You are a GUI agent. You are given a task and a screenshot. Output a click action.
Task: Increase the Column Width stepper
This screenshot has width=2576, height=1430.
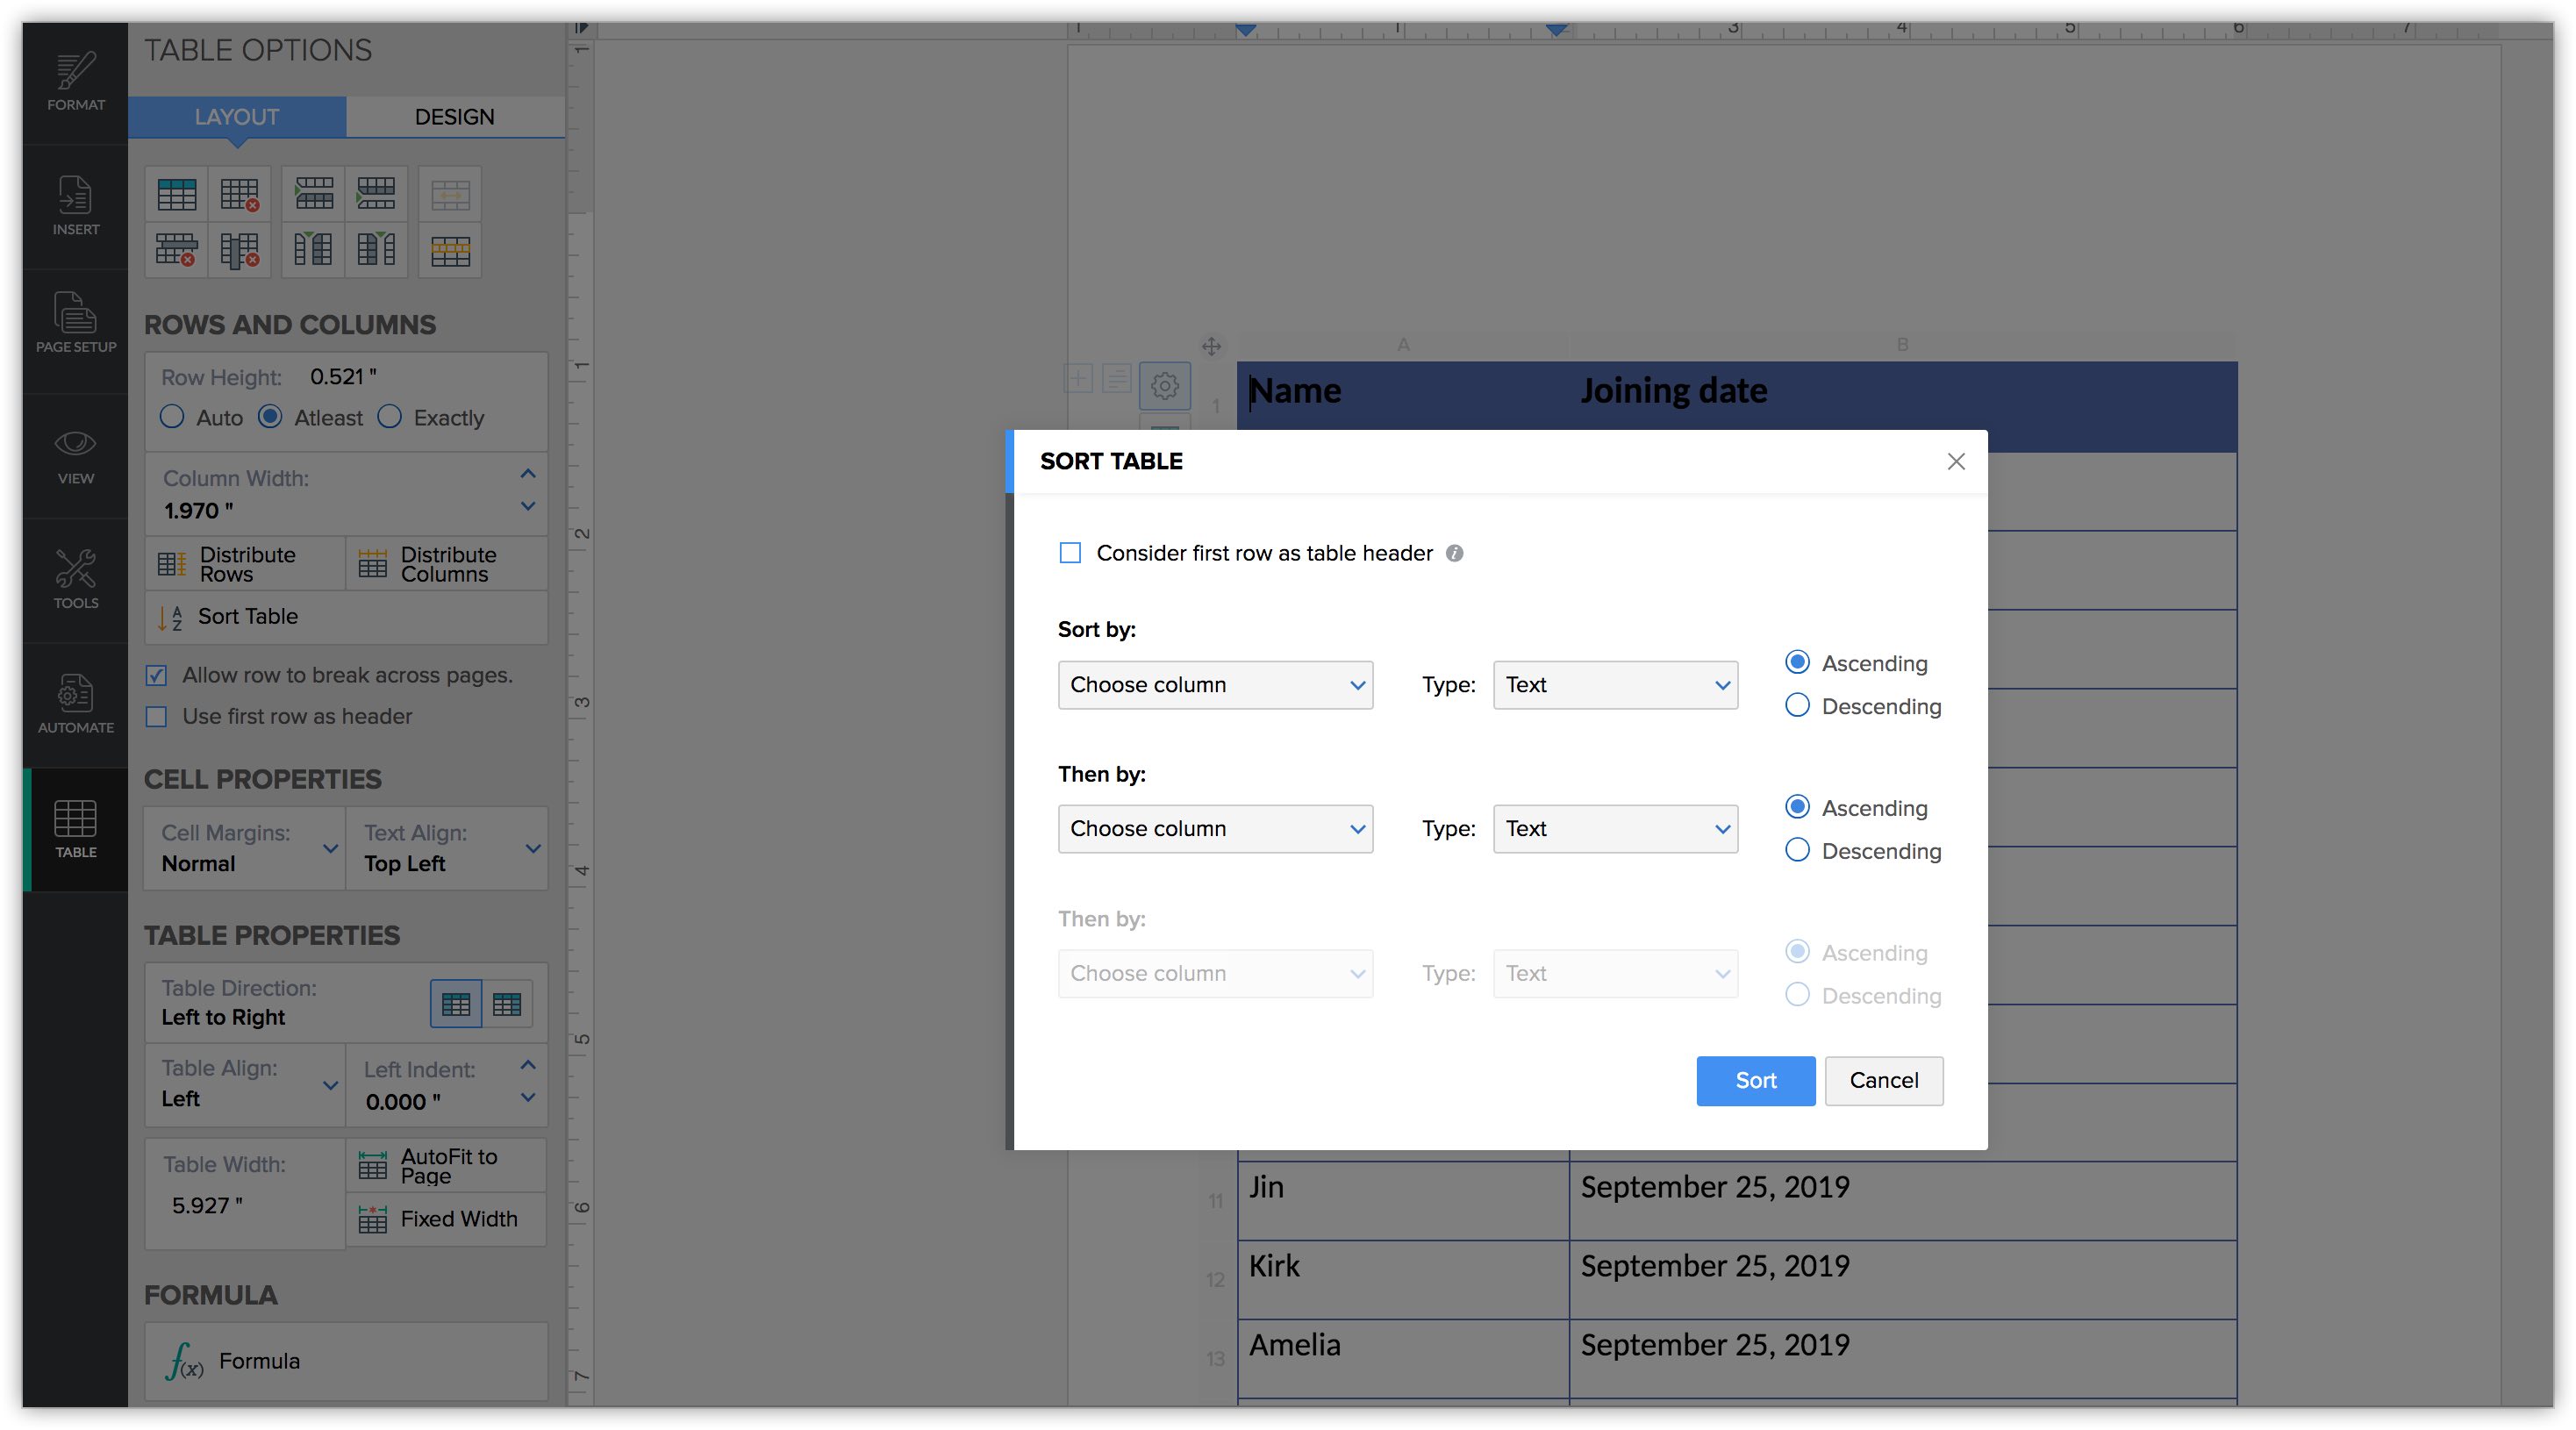tap(528, 474)
